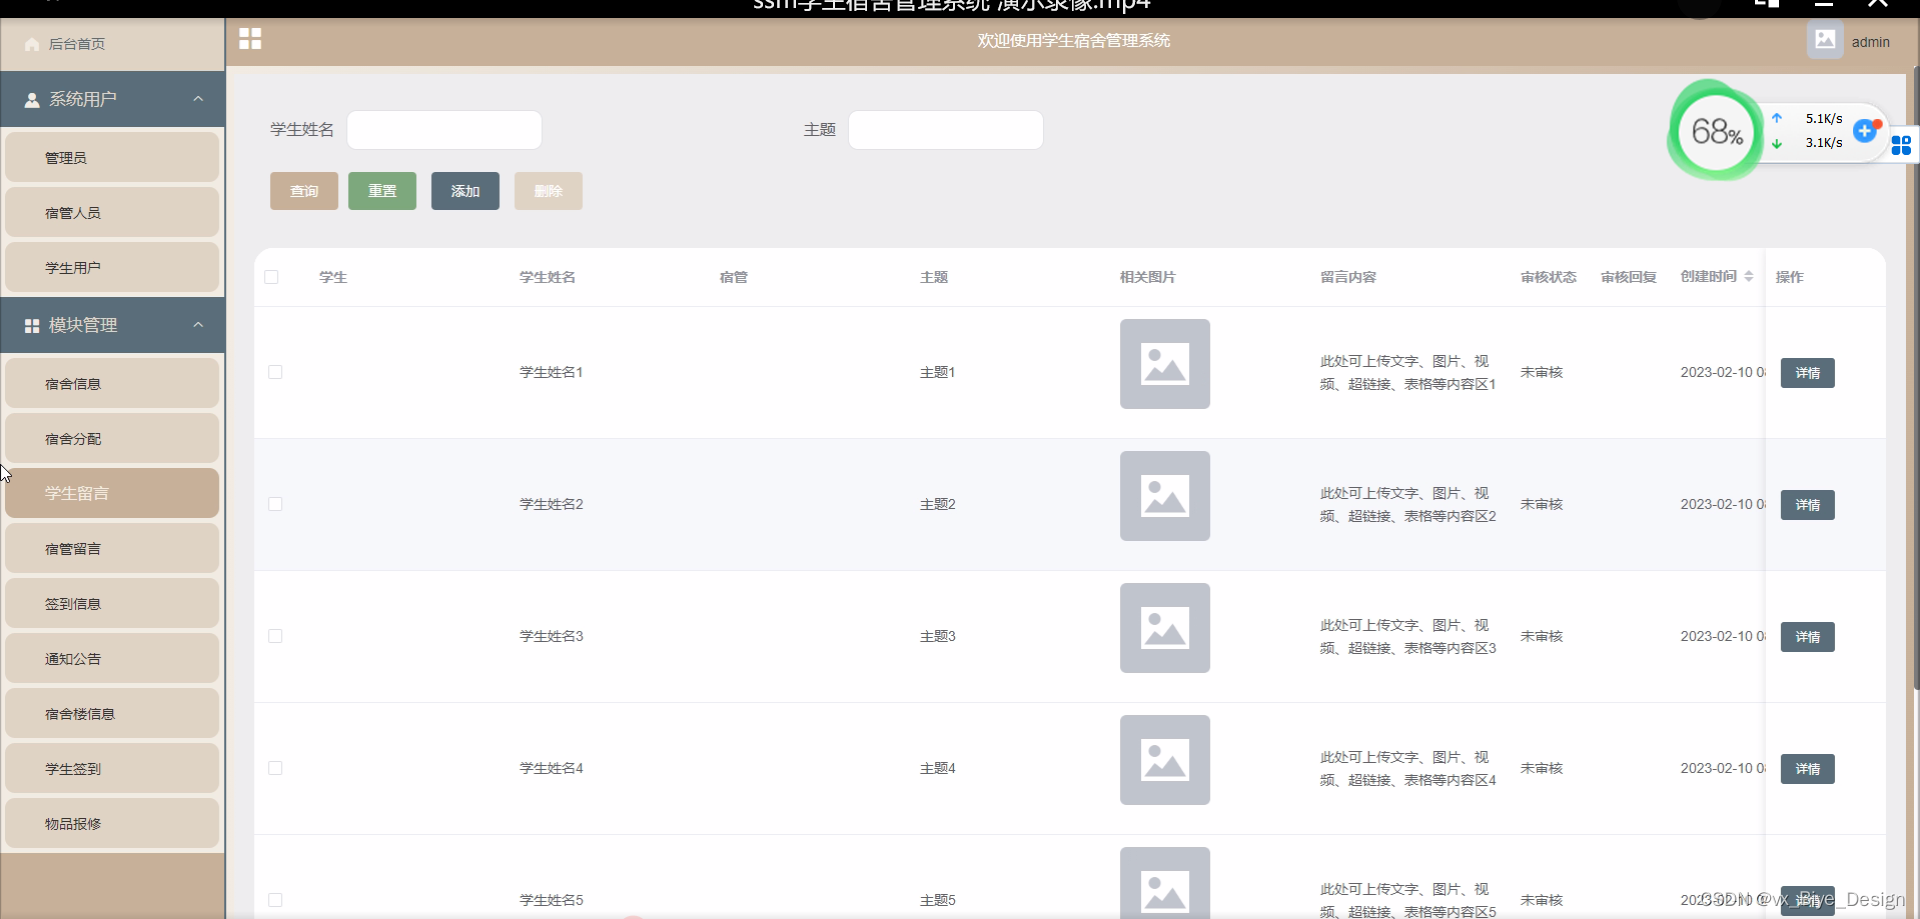Viewport: 1920px width, 919px height.
Task: Click the 留言内容 column header
Action: [x=1348, y=277]
